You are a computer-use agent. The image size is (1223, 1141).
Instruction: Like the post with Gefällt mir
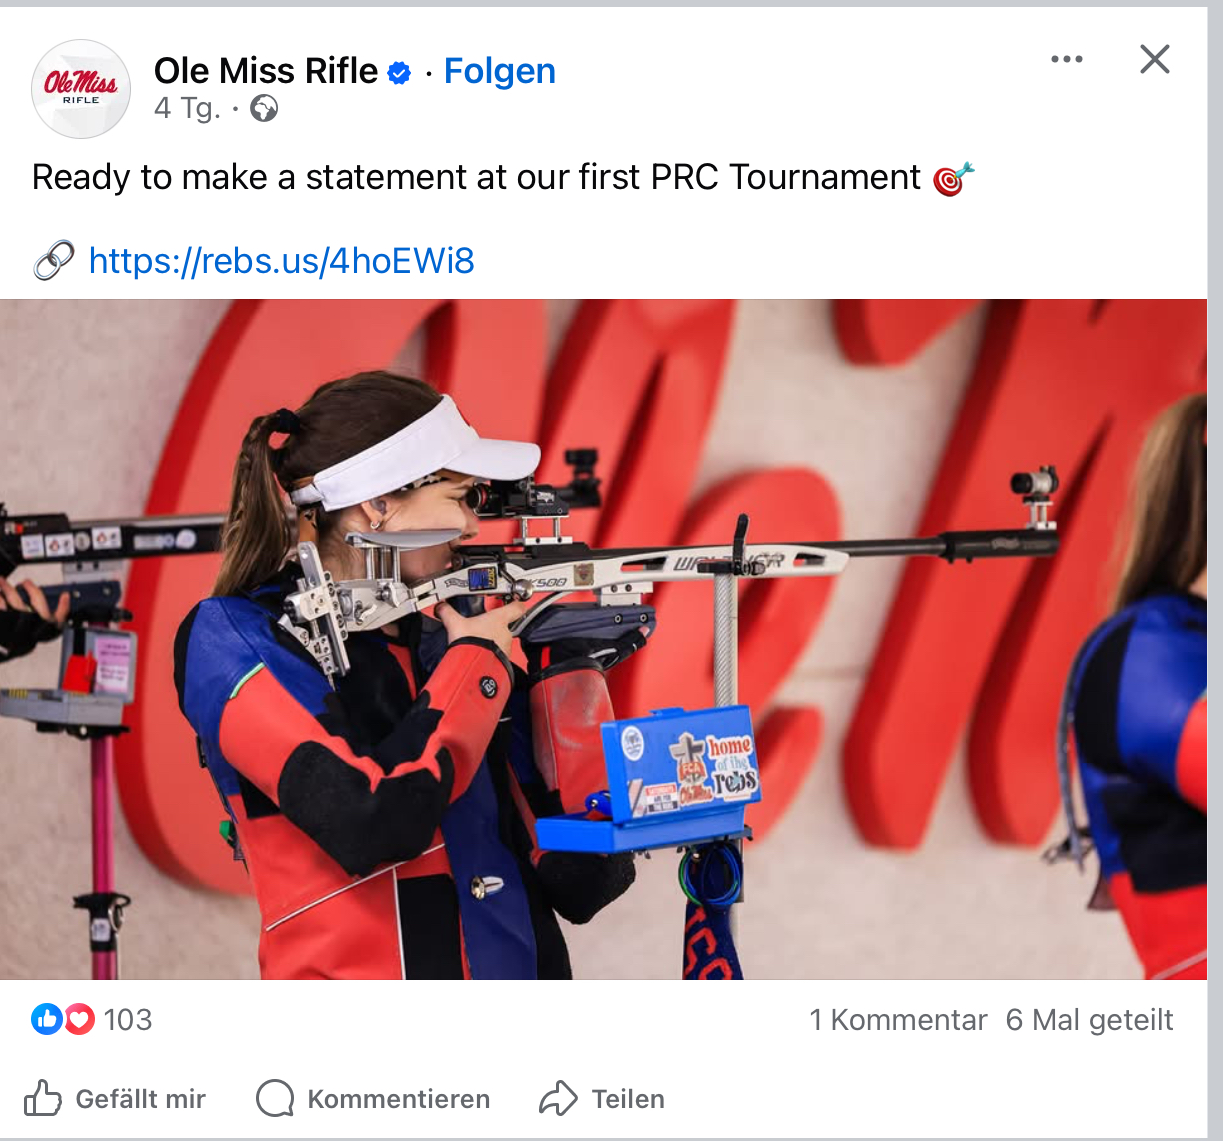click(x=115, y=1098)
